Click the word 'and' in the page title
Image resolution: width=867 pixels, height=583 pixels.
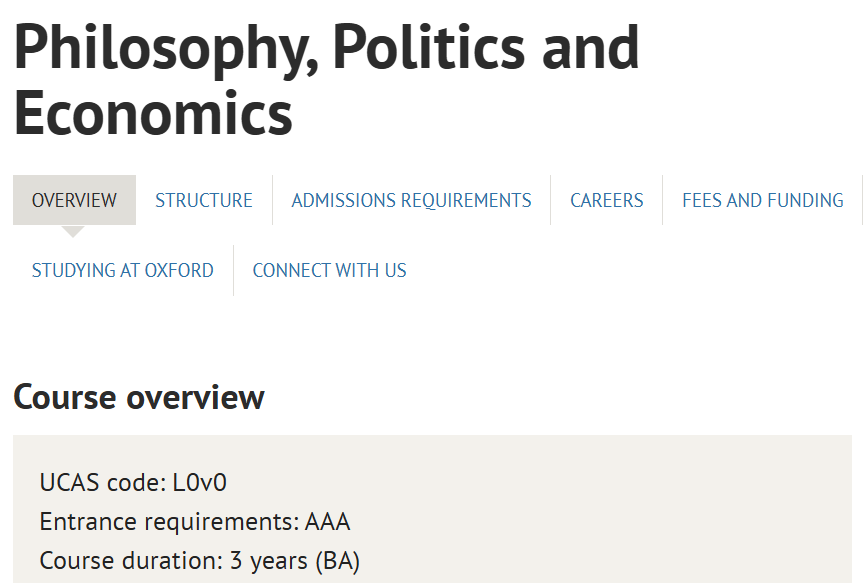coord(589,47)
